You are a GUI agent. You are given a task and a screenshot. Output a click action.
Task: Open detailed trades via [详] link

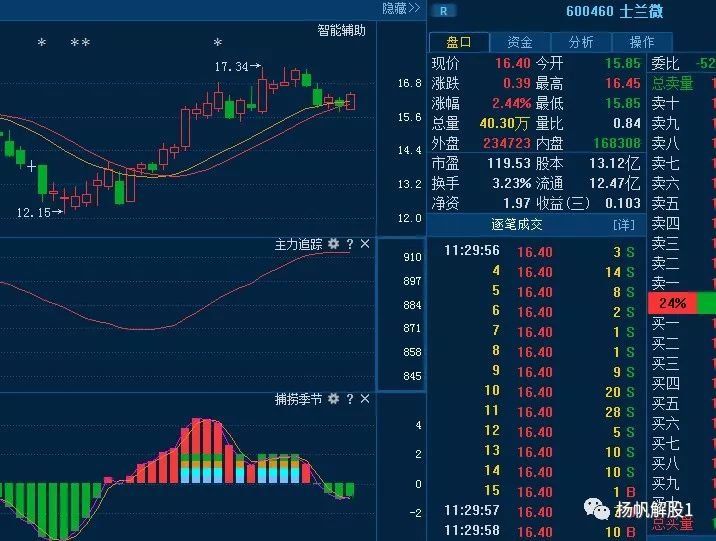coord(624,225)
